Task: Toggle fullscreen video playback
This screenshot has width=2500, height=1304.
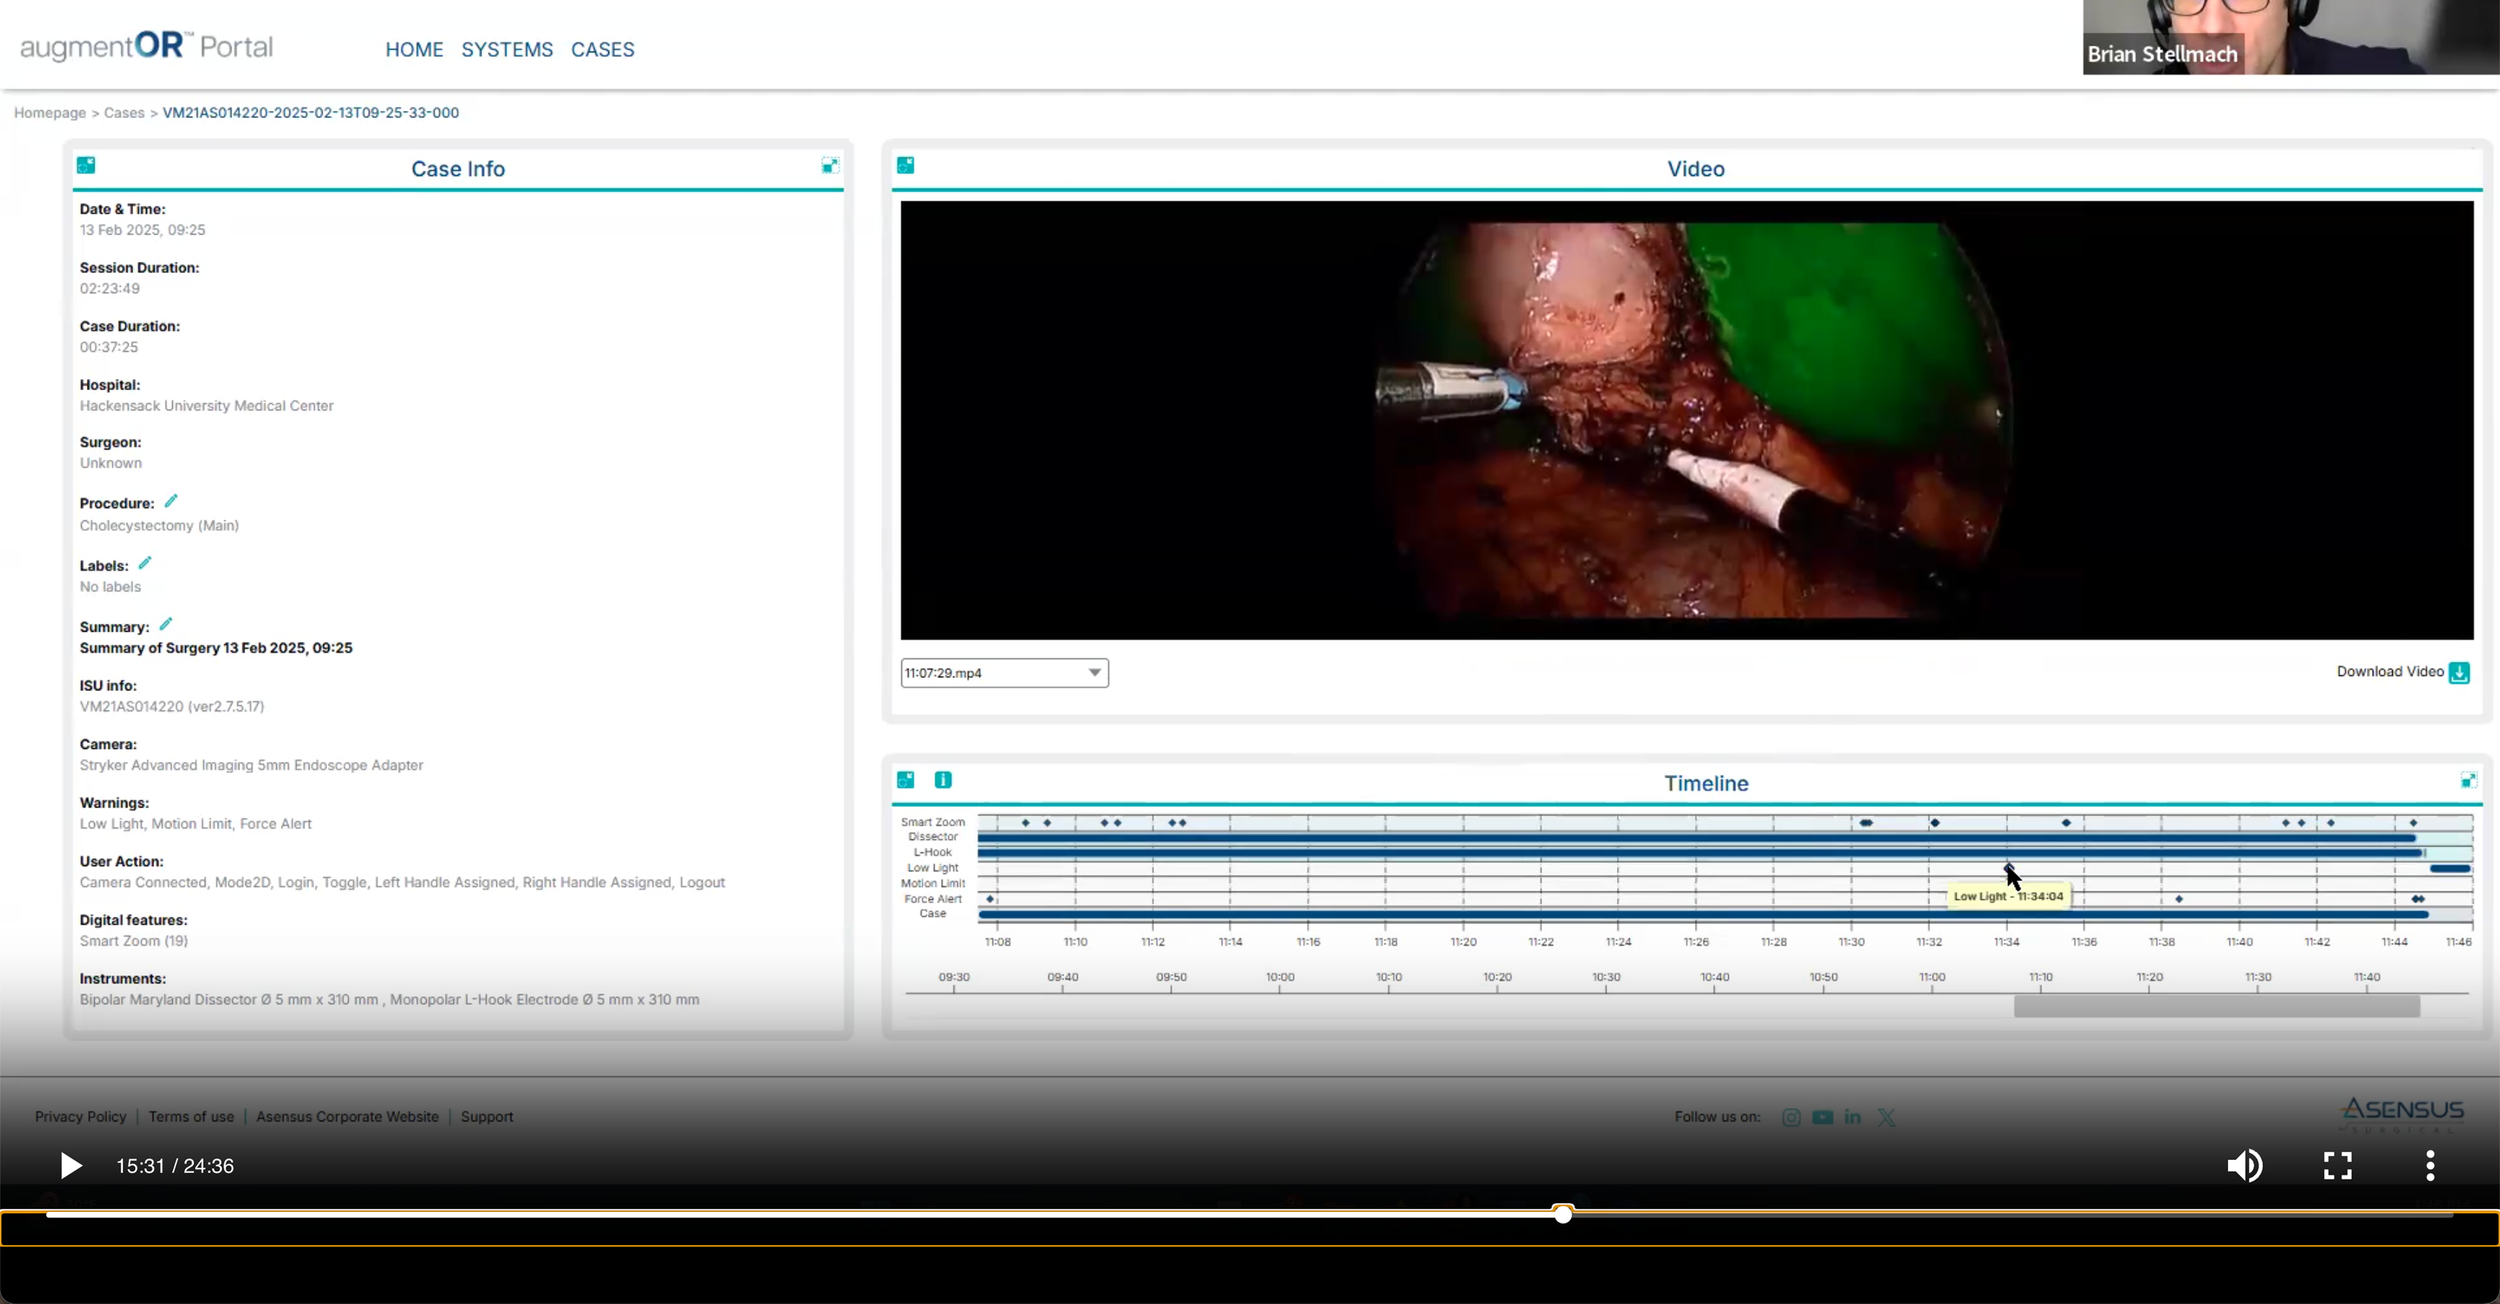Action: pyautogui.click(x=2337, y=1166)
